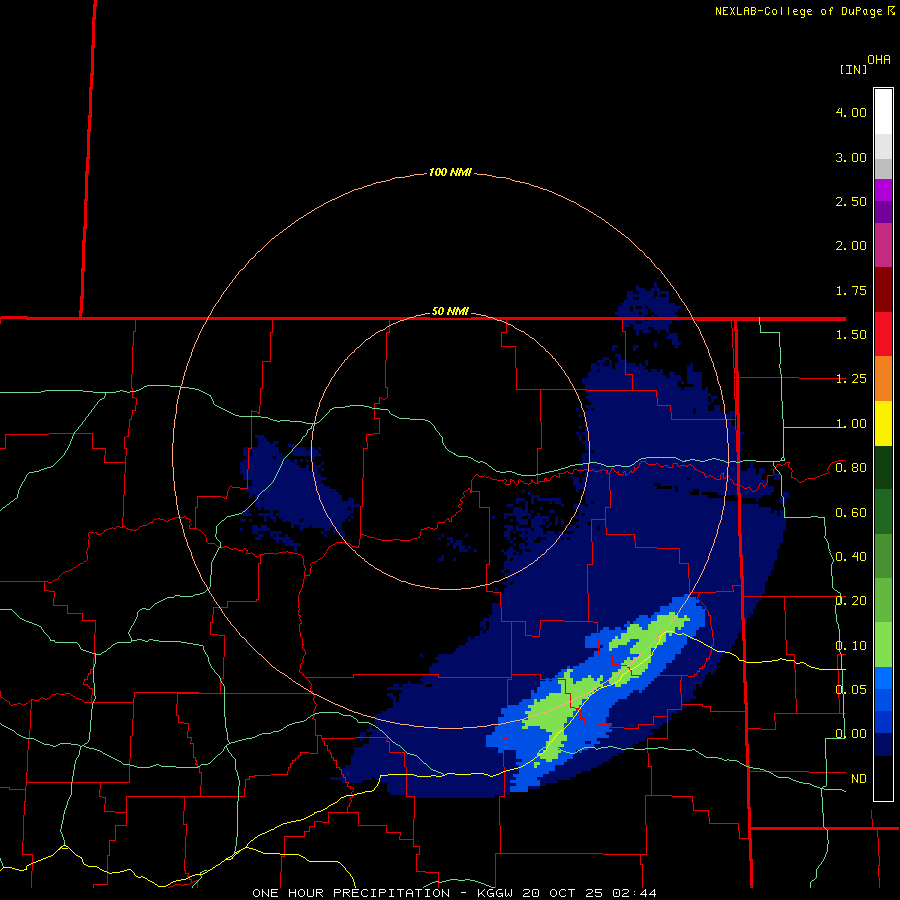
Task: Click the 0.80 legend value
Action: coord(851,468)
